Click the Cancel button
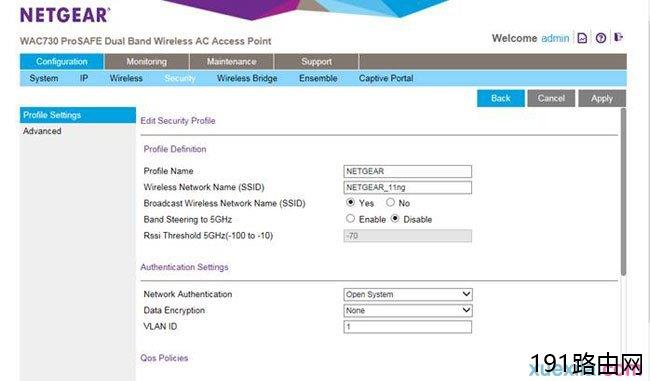 551,98
